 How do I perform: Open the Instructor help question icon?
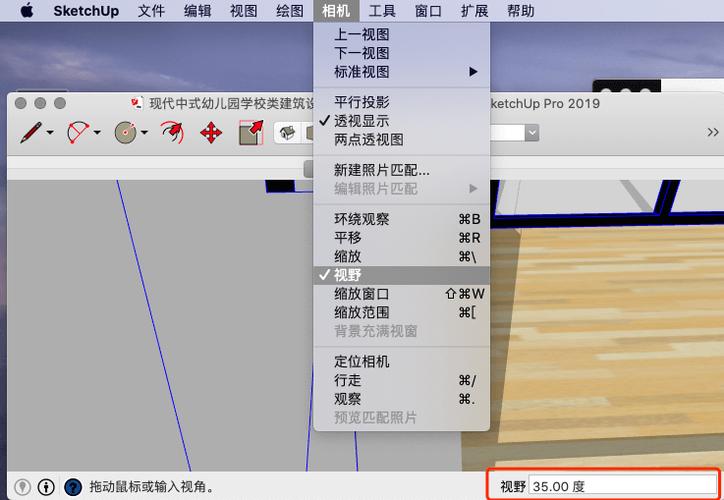click(73, 487)
